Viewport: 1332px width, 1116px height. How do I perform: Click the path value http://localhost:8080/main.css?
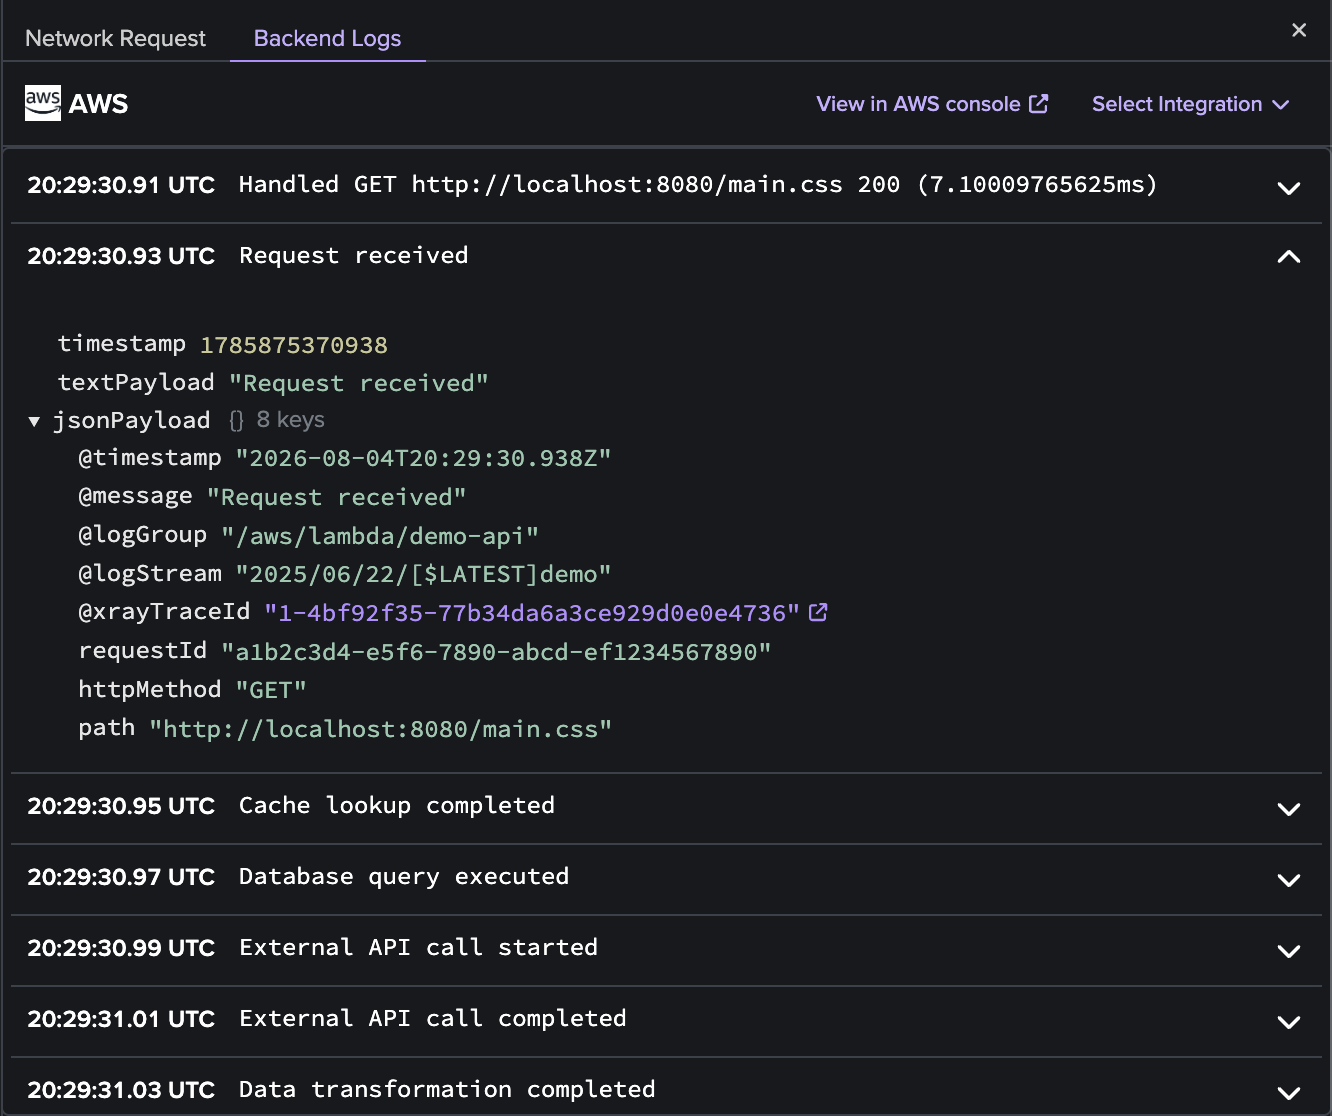click(x=380, y=729)
